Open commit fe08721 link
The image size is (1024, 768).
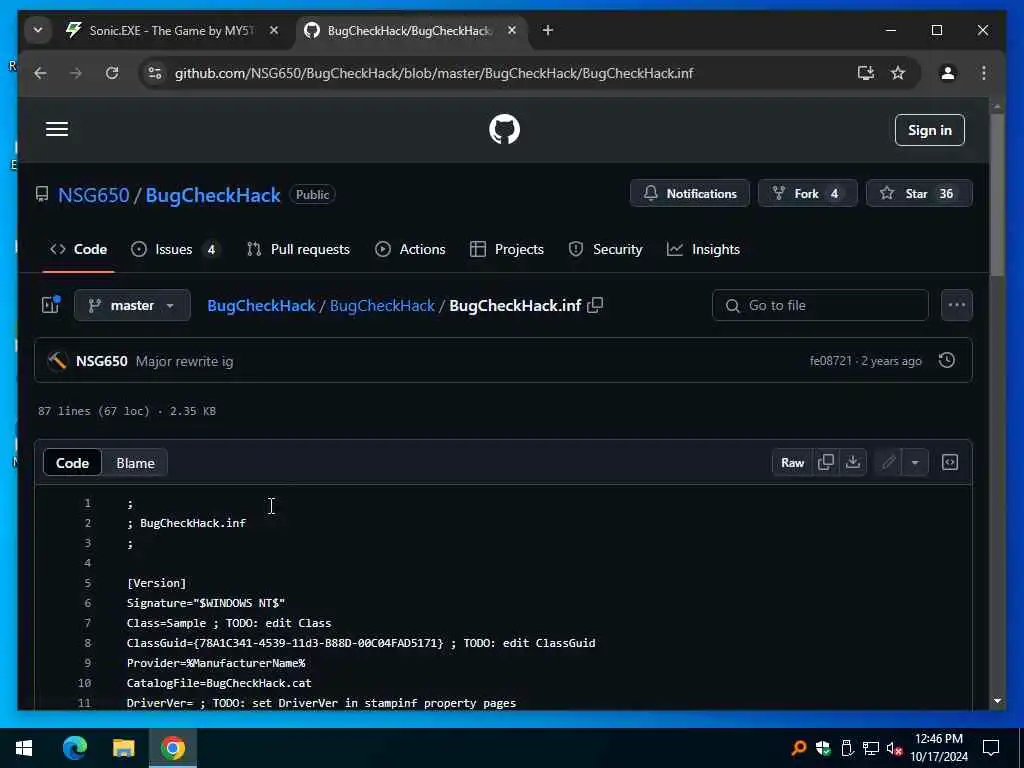click(831, 361)
